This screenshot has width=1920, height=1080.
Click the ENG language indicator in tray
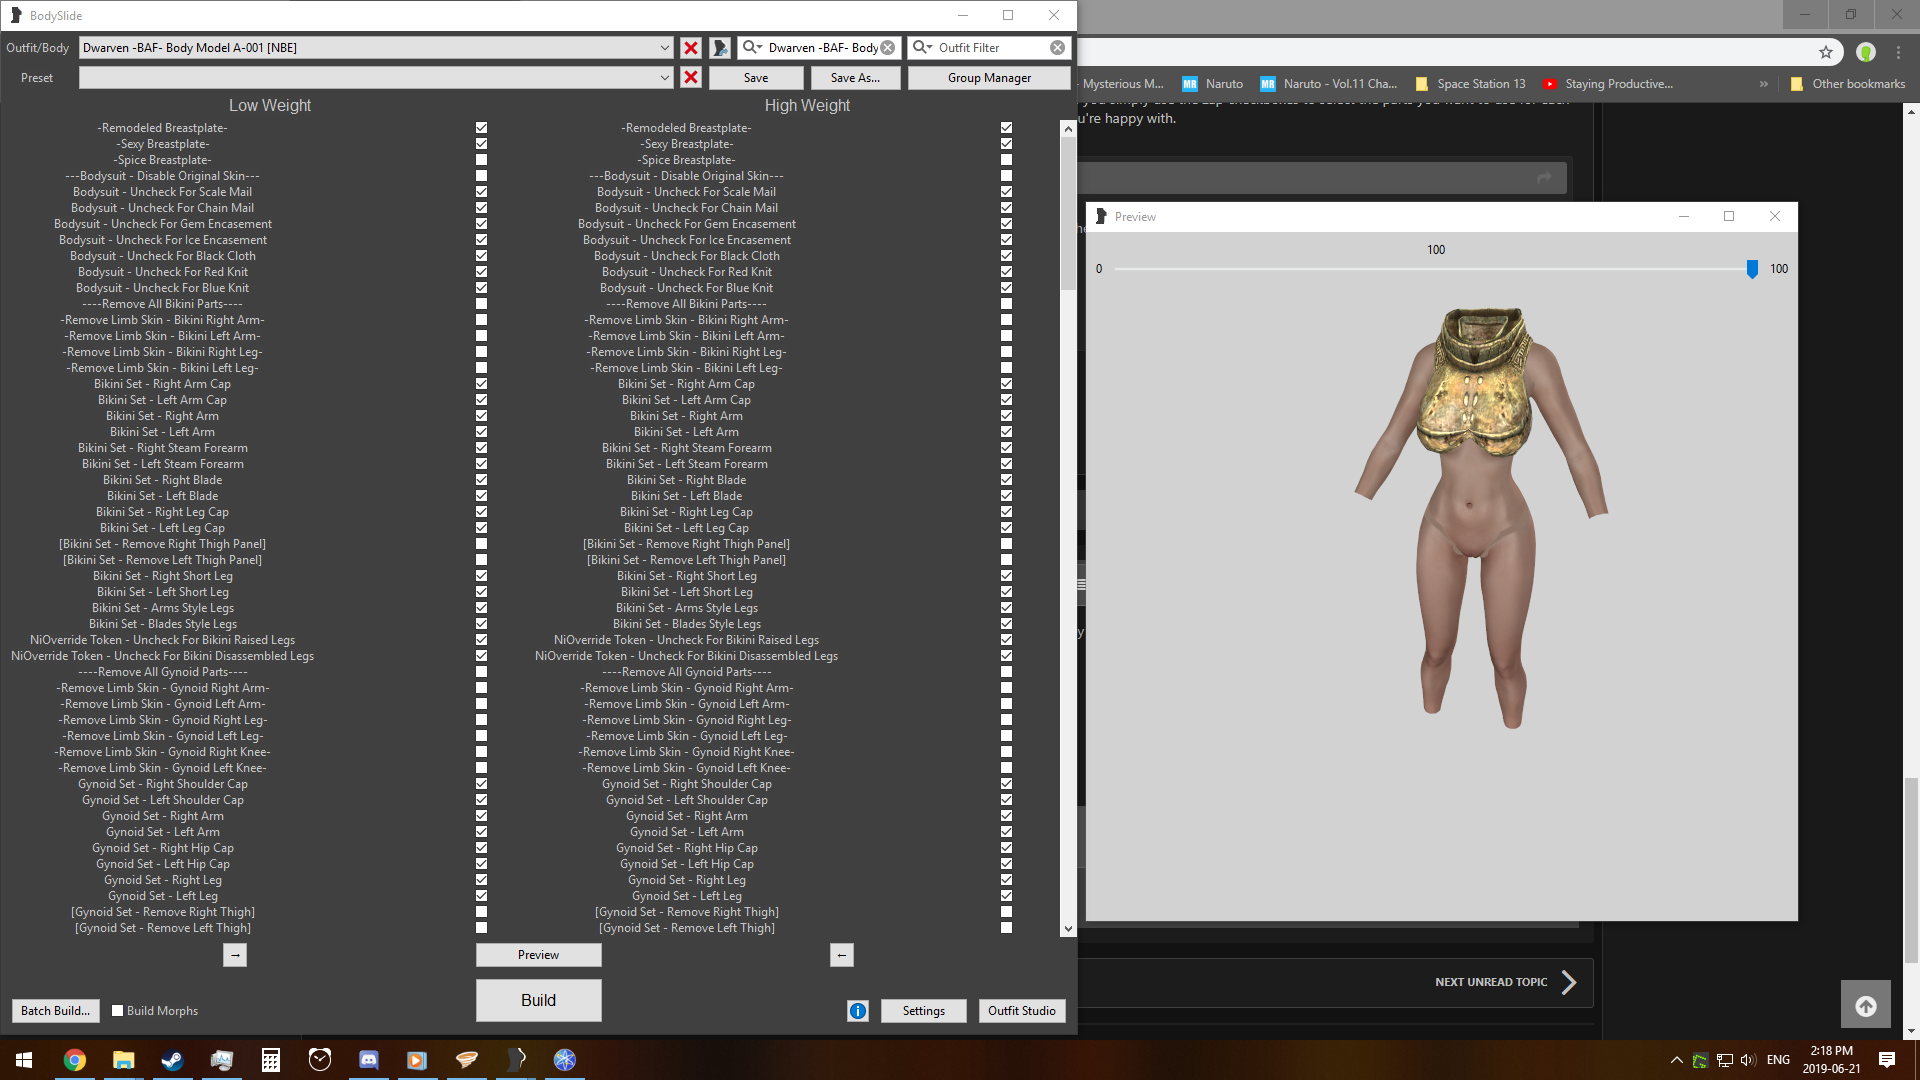(1778, 1060)
